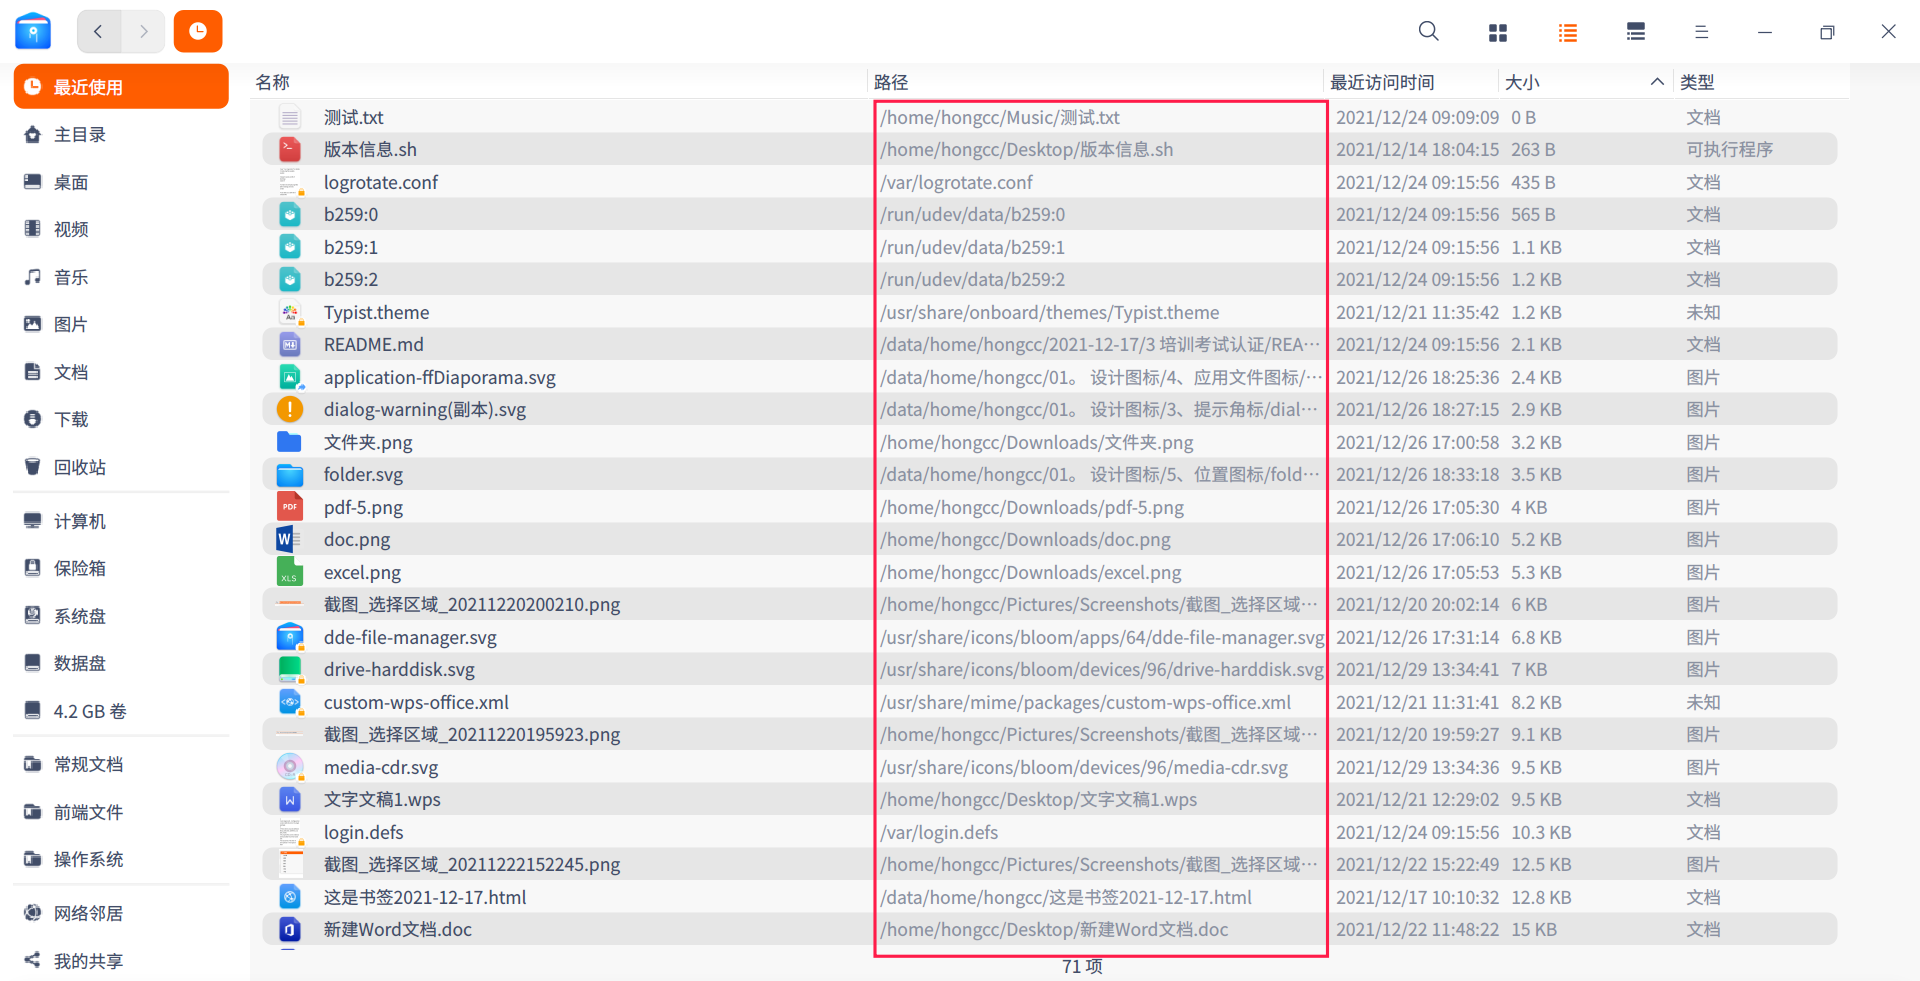Toggle sort order on 大小 column

click(x=1585, y=82)
